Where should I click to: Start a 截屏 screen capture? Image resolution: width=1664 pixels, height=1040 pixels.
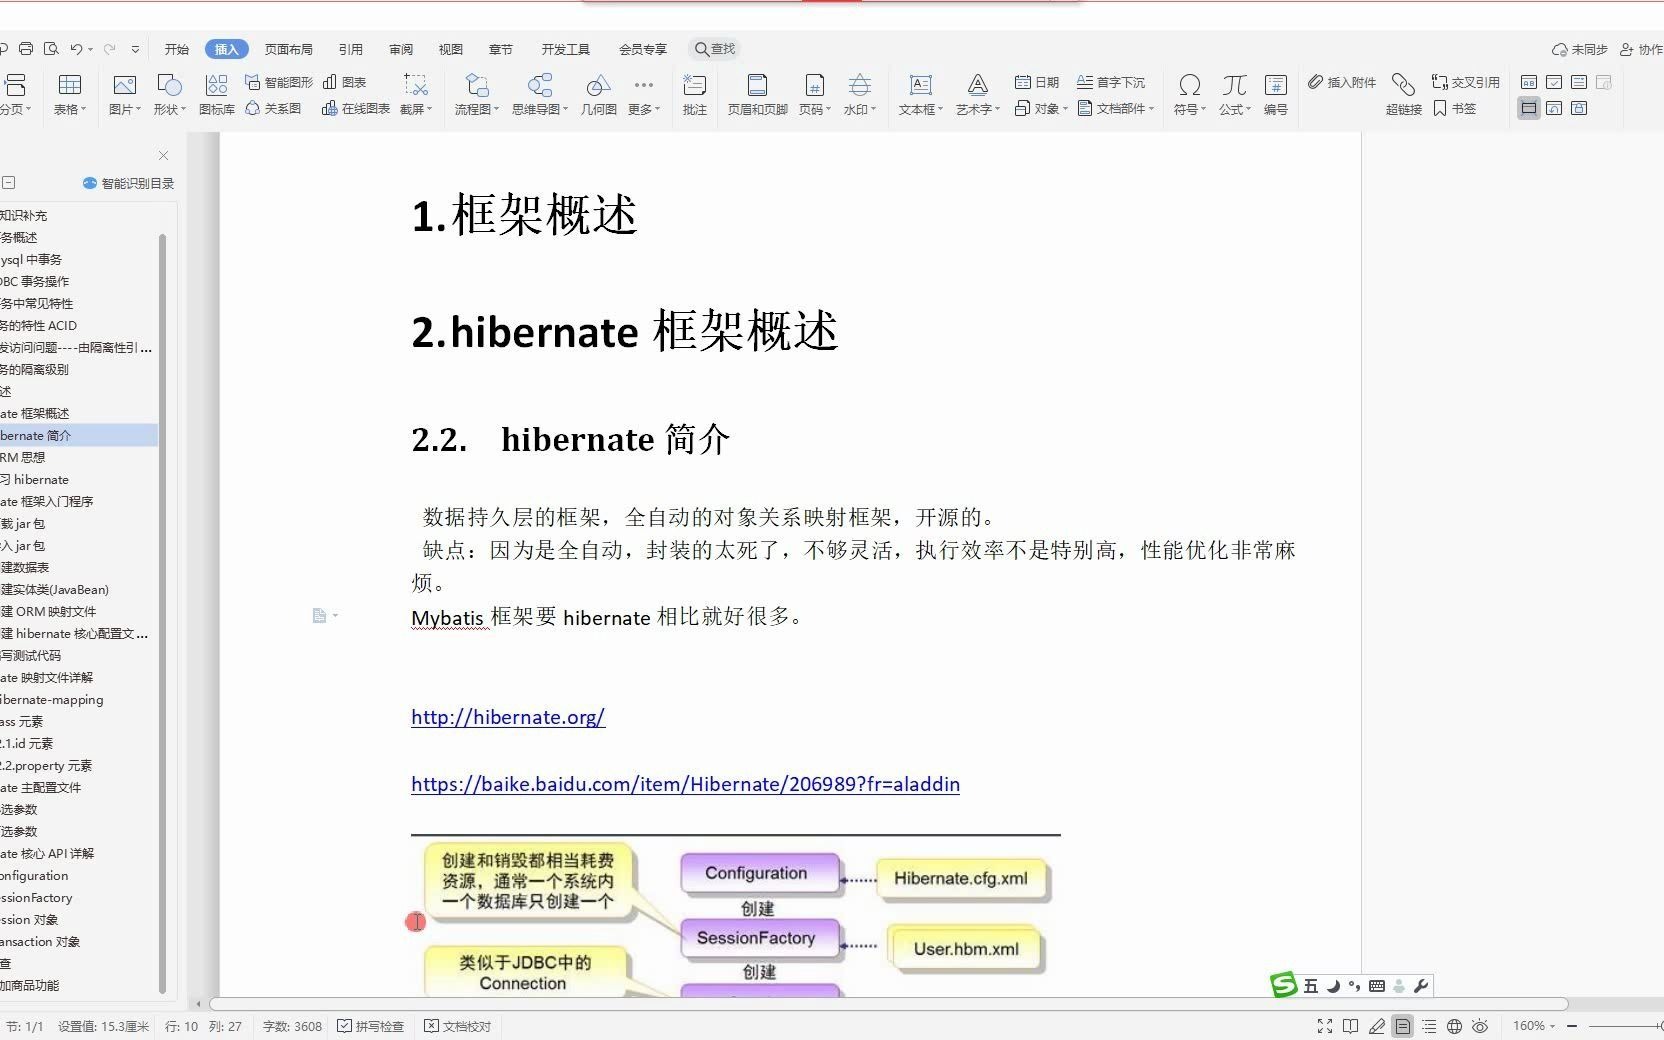[416, 95]
